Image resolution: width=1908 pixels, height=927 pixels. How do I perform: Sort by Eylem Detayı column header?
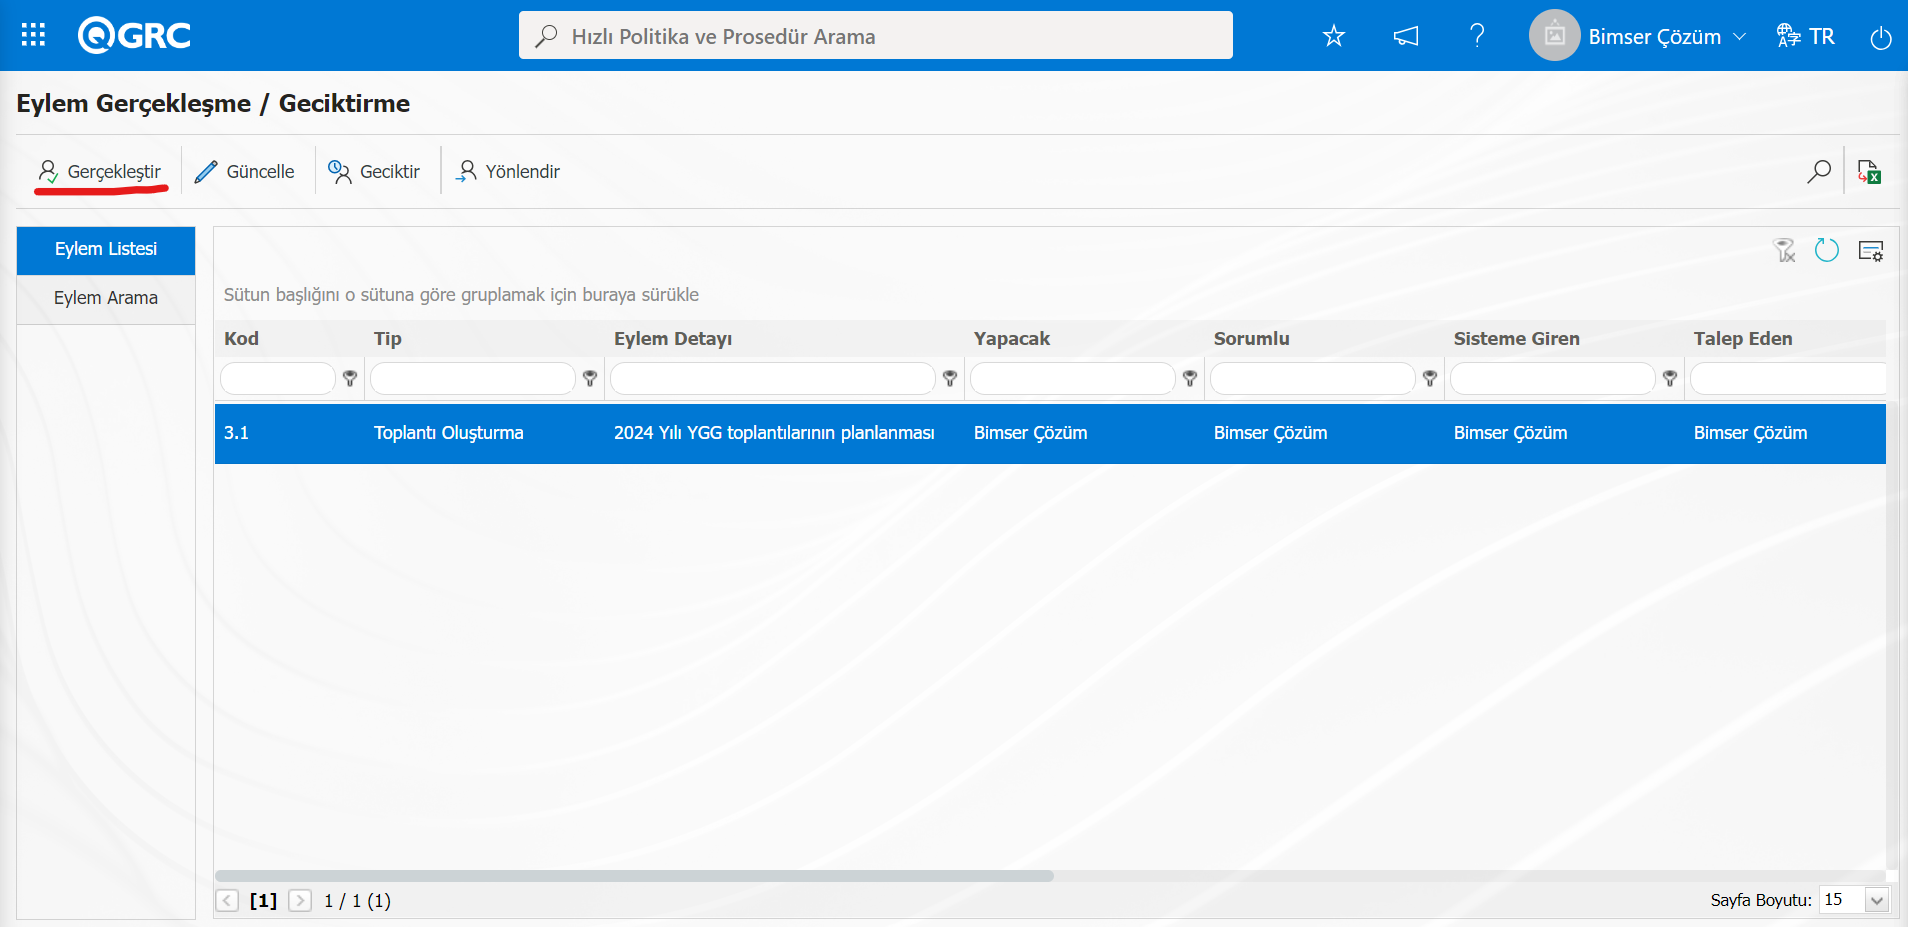673,339
